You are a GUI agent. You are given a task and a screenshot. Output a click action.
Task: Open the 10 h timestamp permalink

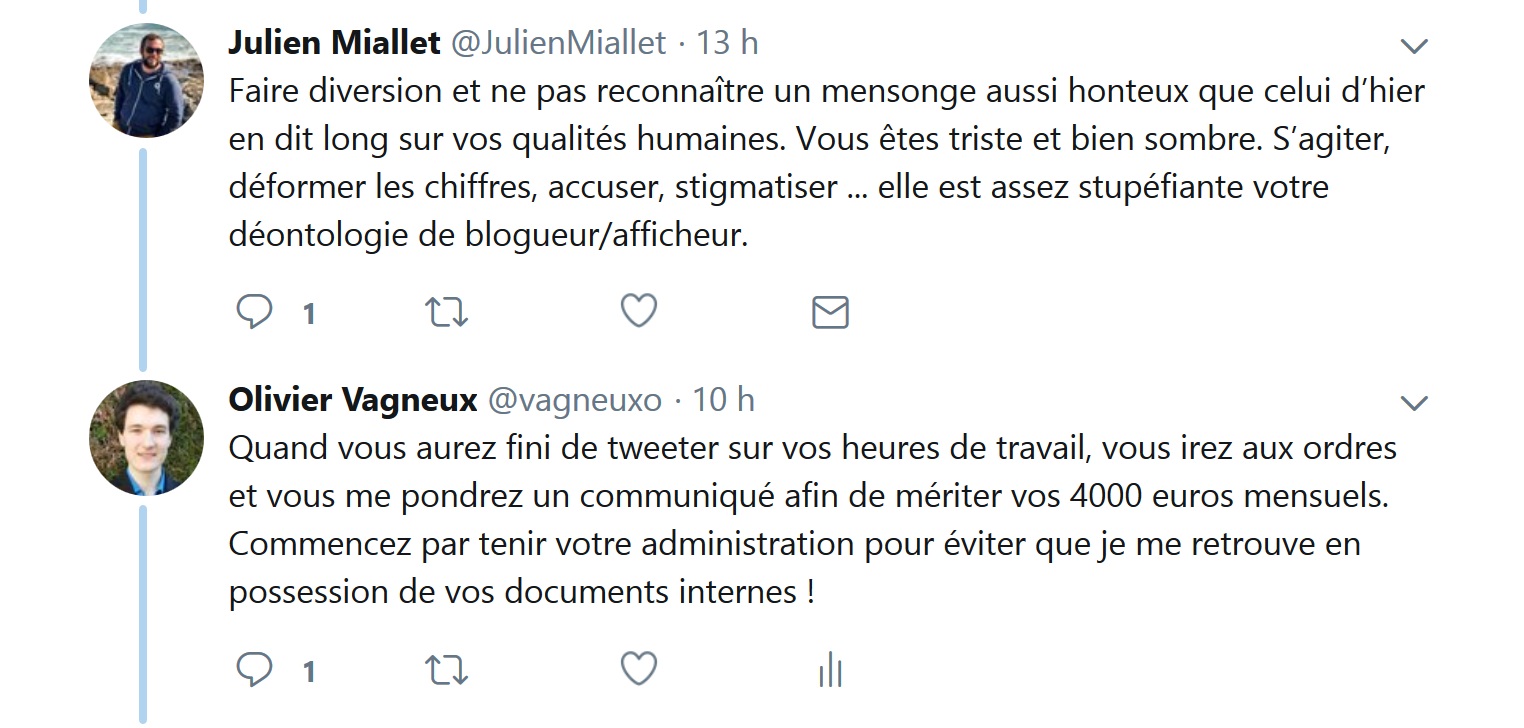tap(723, 400)
